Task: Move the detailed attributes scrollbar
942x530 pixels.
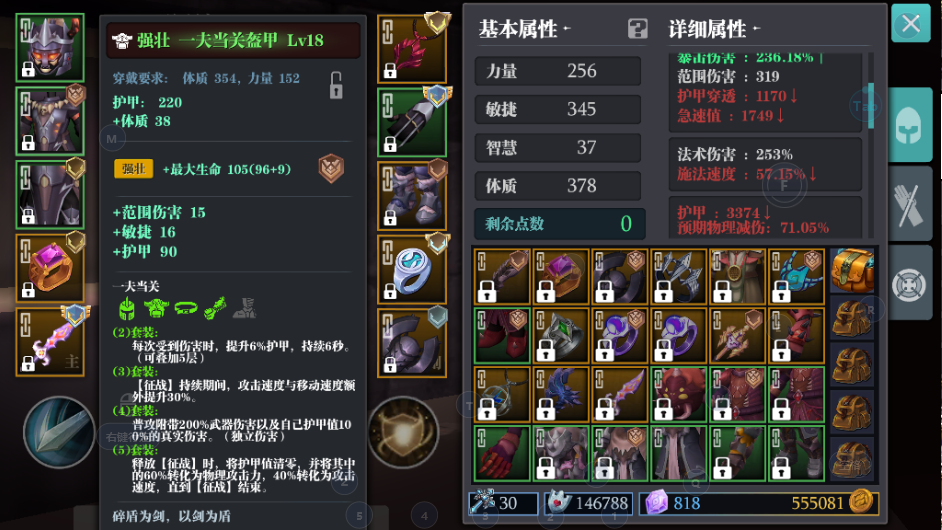Action: (871, 106)
